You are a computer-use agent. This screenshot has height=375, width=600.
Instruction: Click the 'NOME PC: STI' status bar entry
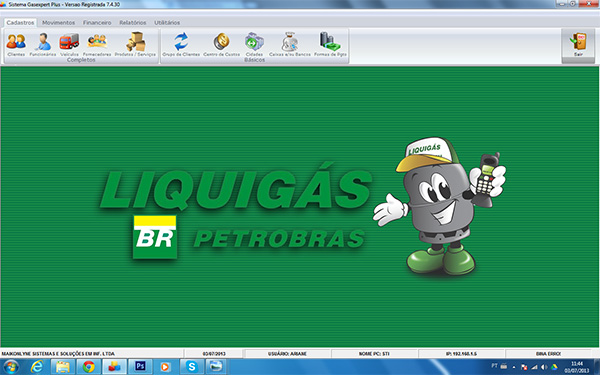pyautogui.click(x=374, y=354)
